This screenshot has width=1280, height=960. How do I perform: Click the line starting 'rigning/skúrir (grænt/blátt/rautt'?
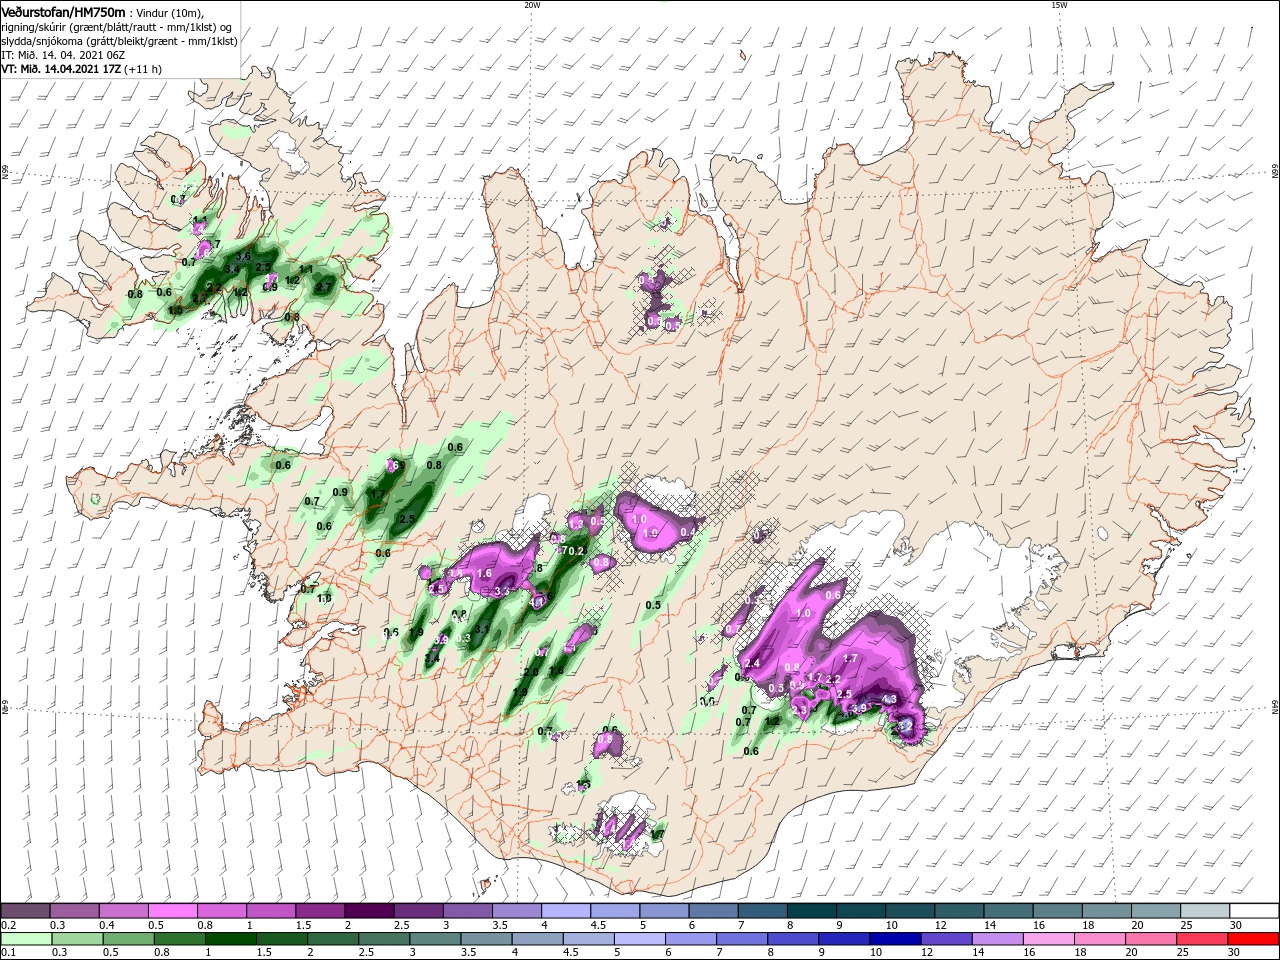point(117,28)
